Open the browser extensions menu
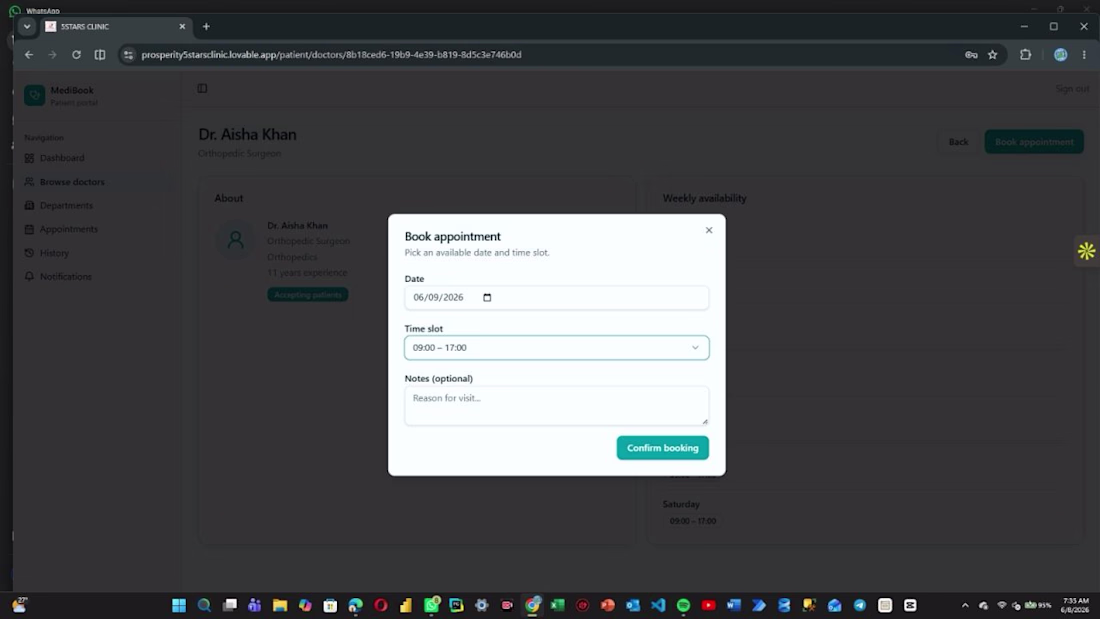 (1026, 55)
